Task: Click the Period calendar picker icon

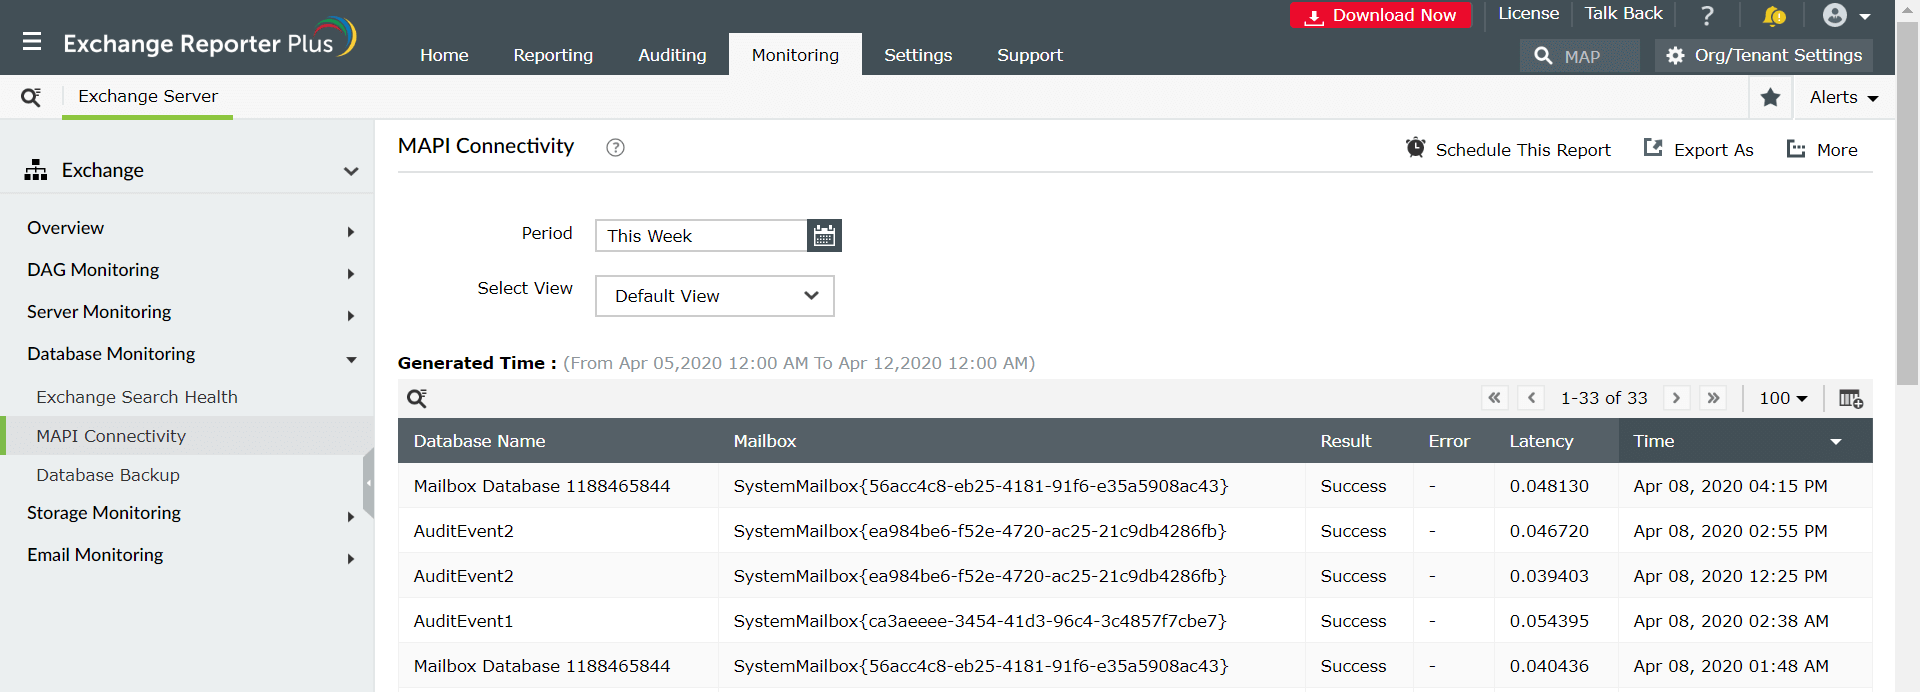Action: coord(824,236)
